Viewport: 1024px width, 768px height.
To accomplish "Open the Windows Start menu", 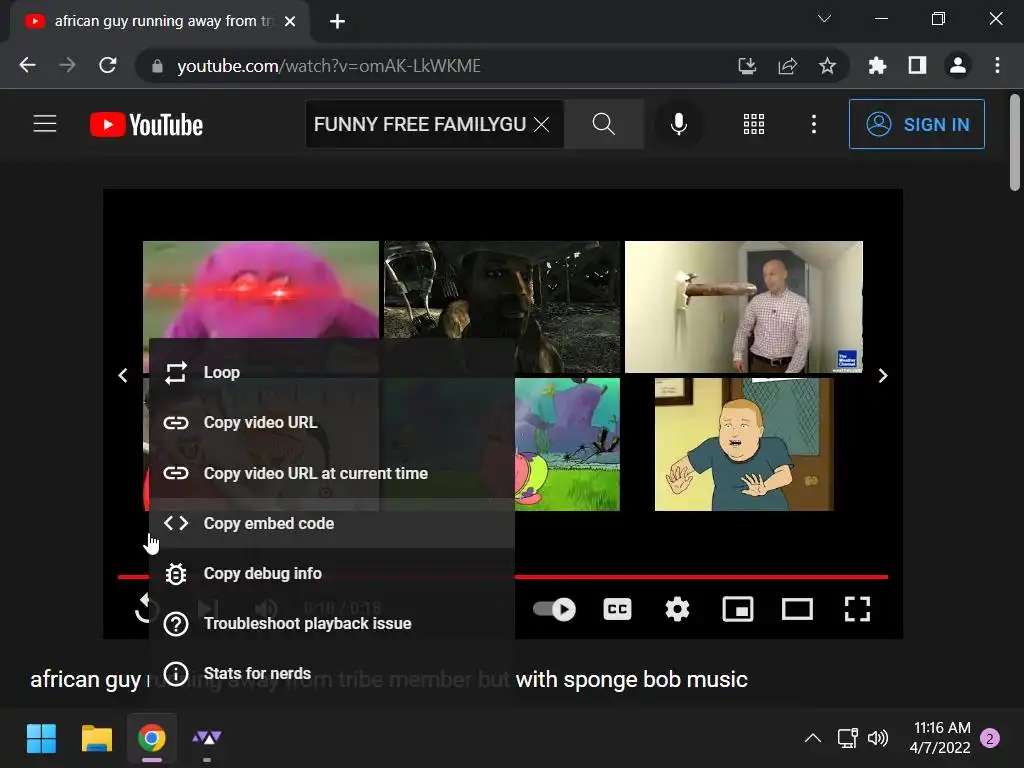I will 41,739.
